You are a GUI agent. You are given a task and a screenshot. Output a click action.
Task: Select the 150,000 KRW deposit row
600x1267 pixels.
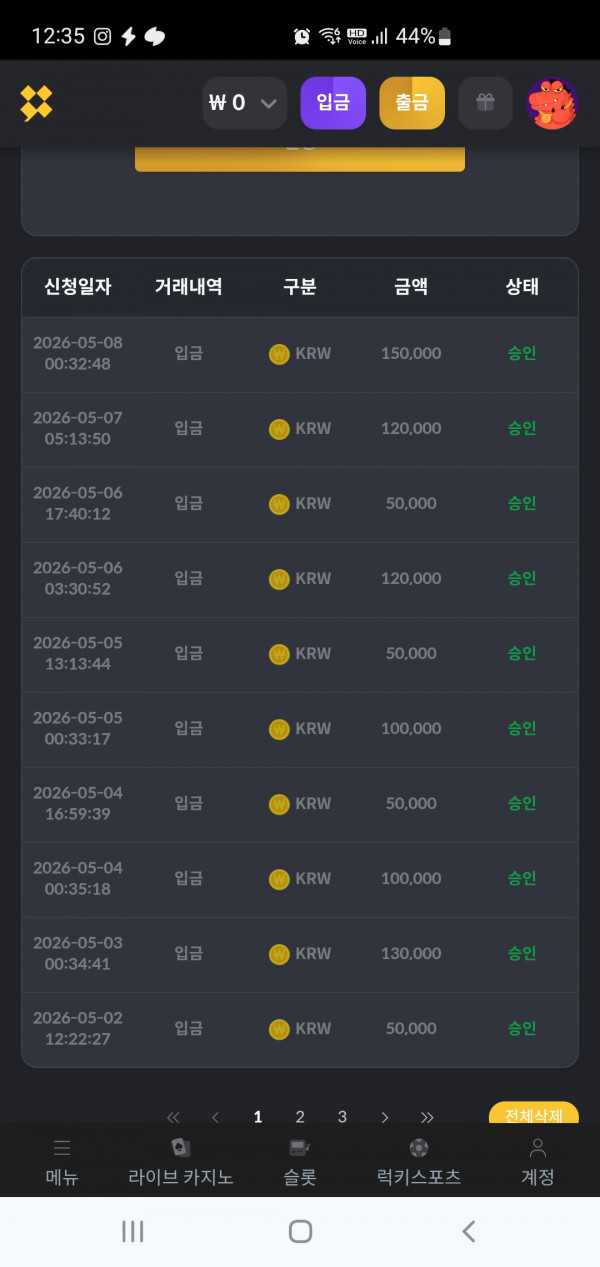pyautogui.click(x=300, y=354)
